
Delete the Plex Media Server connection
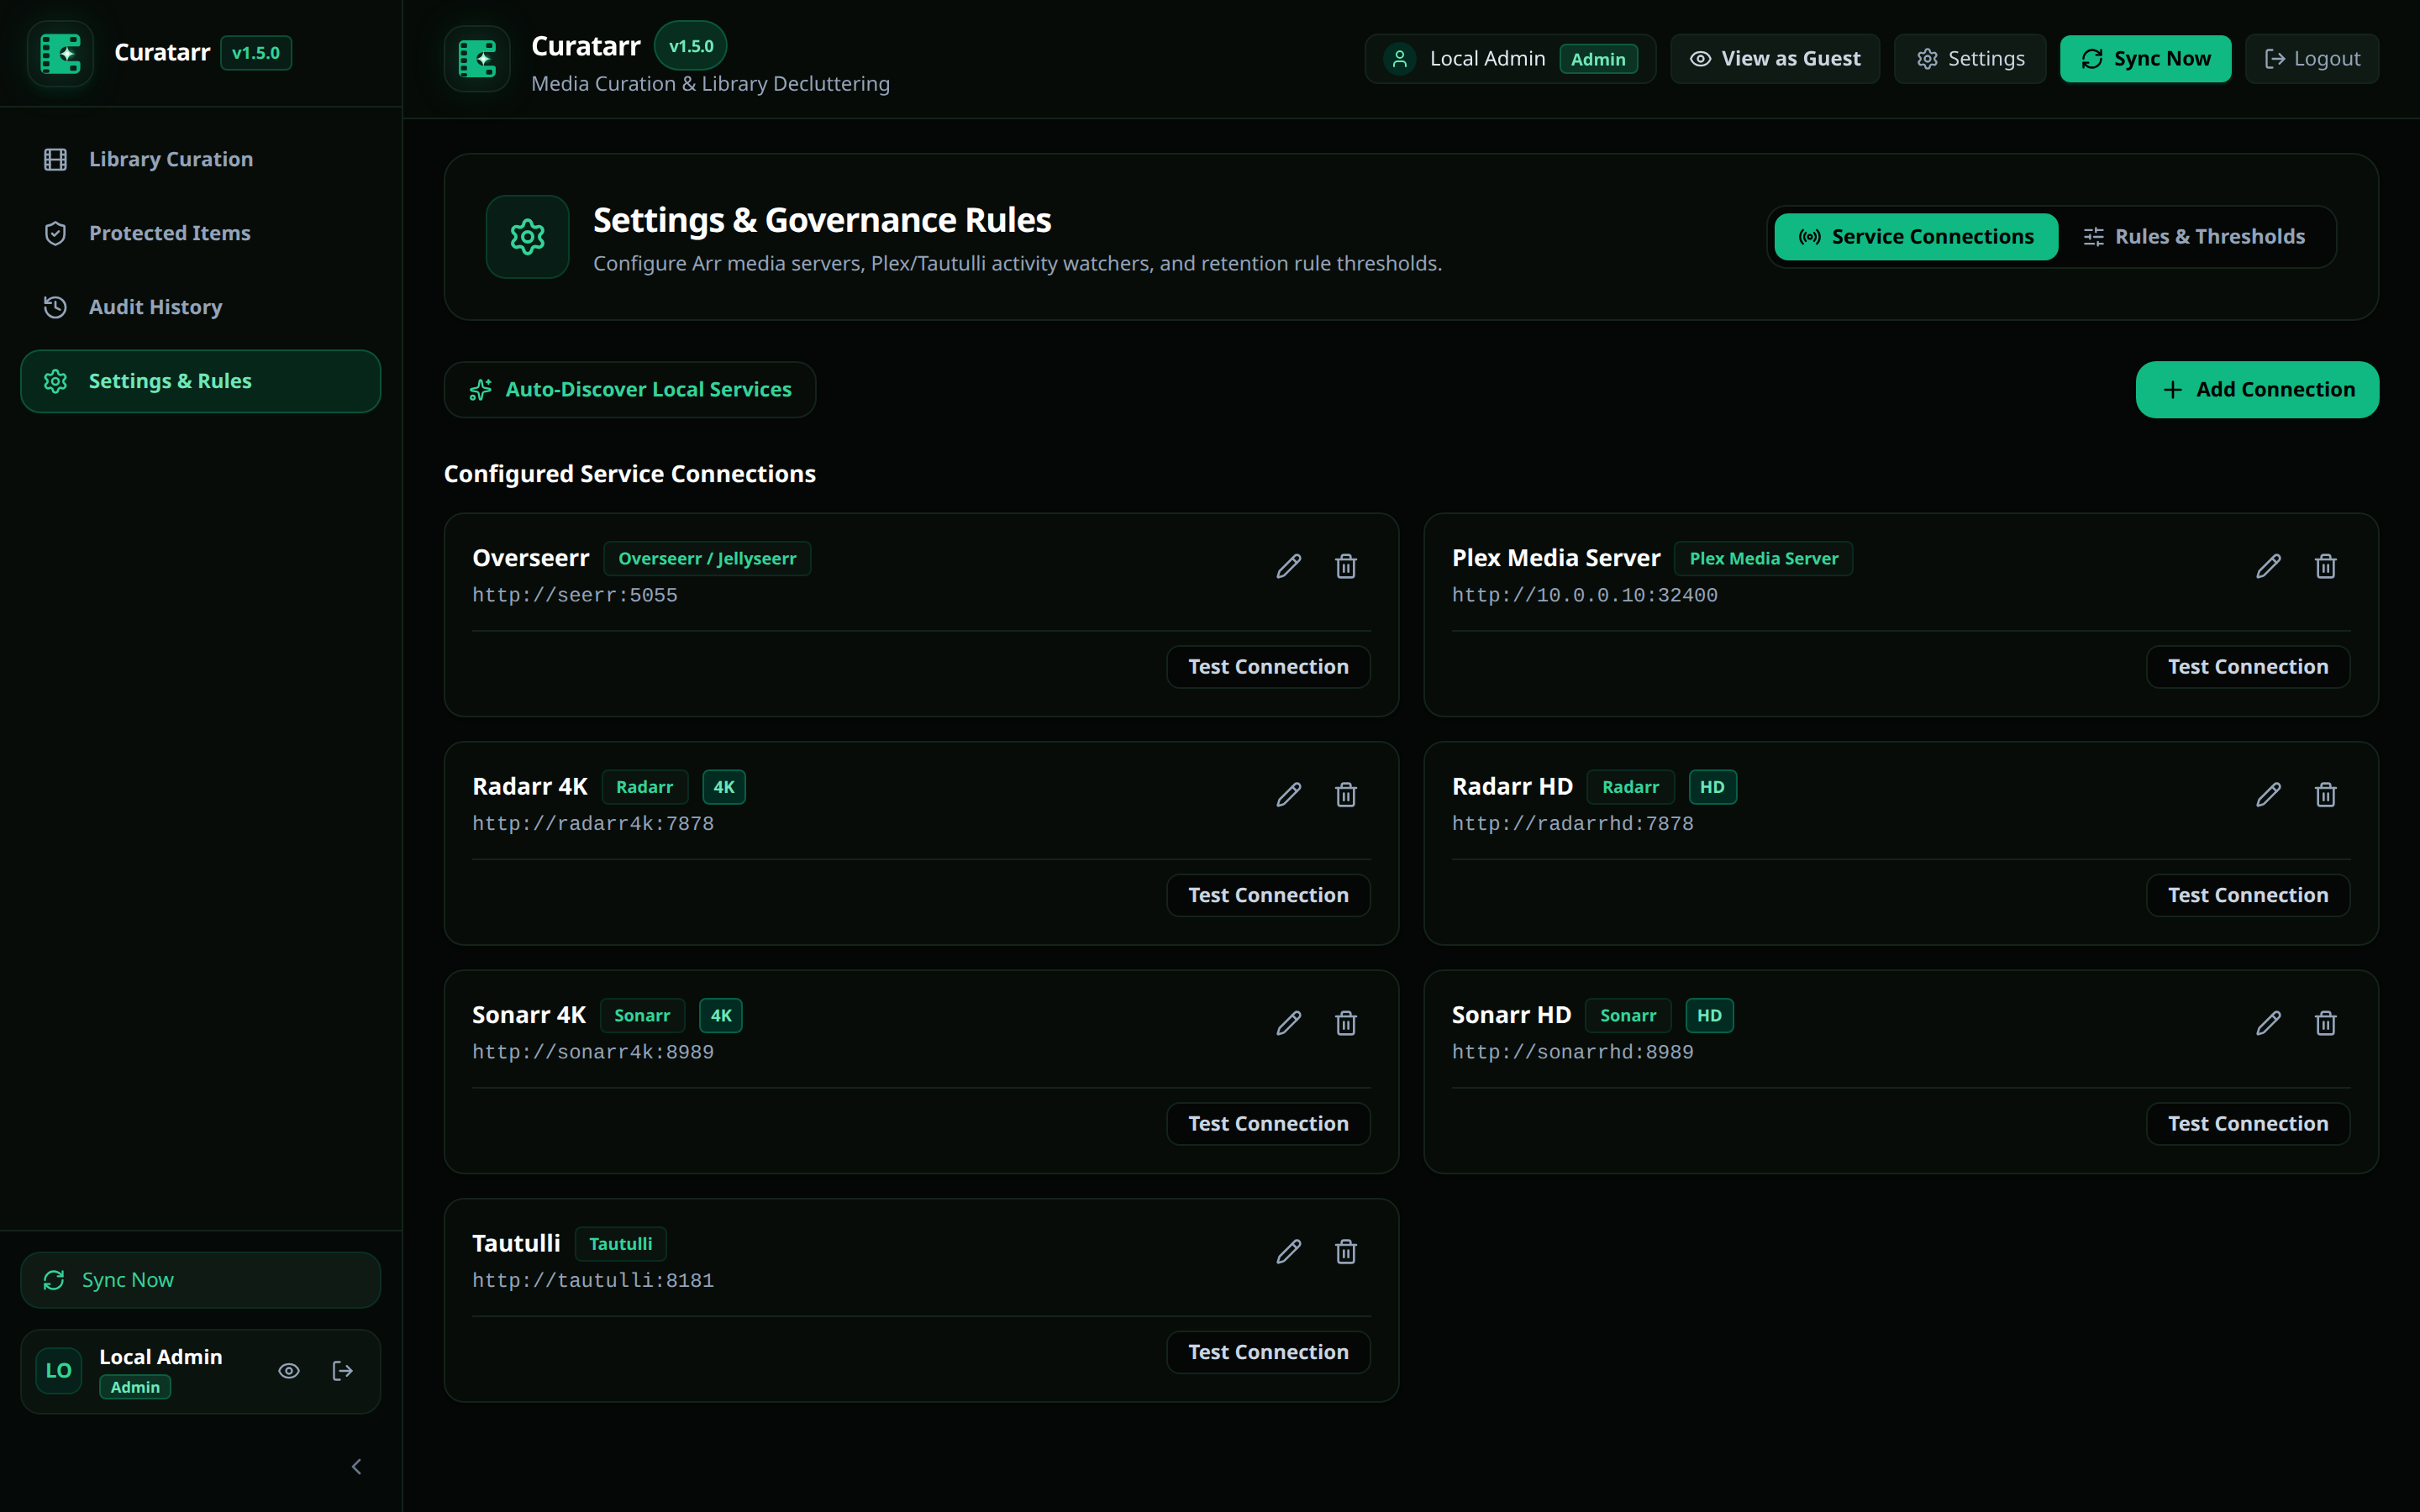(2326, 566)
